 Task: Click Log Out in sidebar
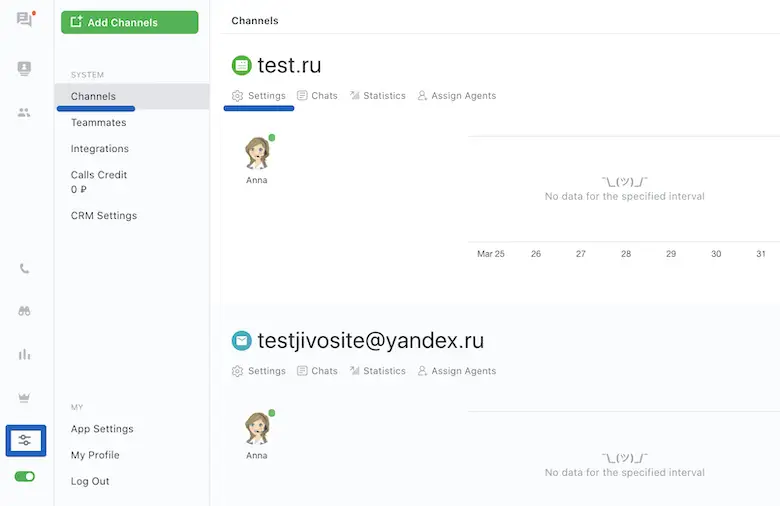click(x=90, y=481)
